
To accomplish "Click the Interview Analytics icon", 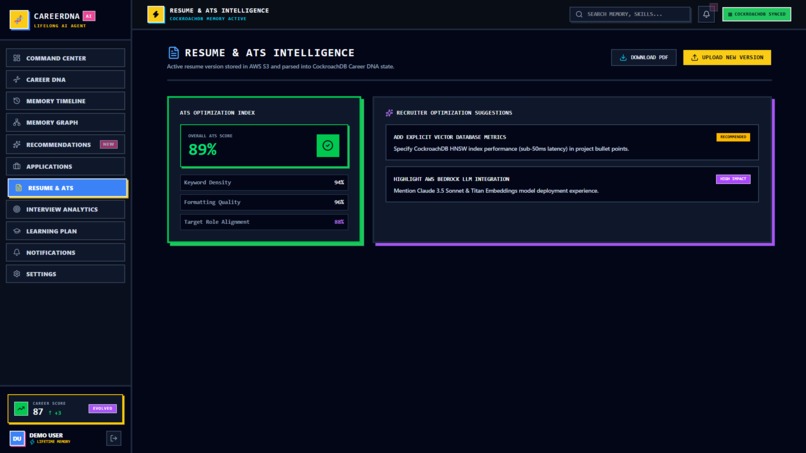I will [x=17, y=210].
